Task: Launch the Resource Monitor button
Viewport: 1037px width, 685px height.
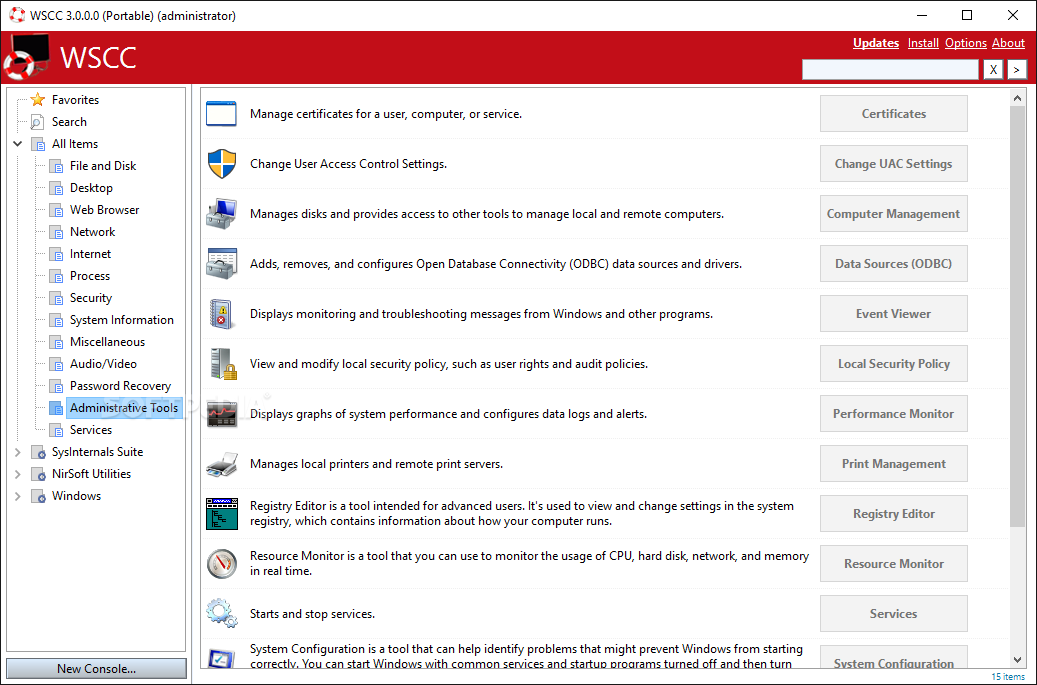Action: (893, 564)
